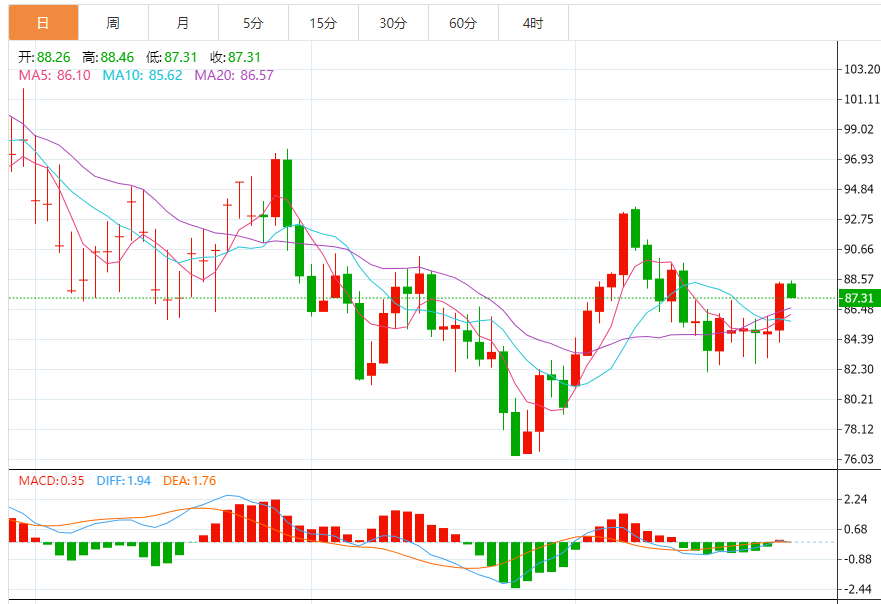The height and width of the screenshot is (604, 881).
Task: Click the 76.03 price axis label
Action: pyautogui.click(x=859, y=459)
